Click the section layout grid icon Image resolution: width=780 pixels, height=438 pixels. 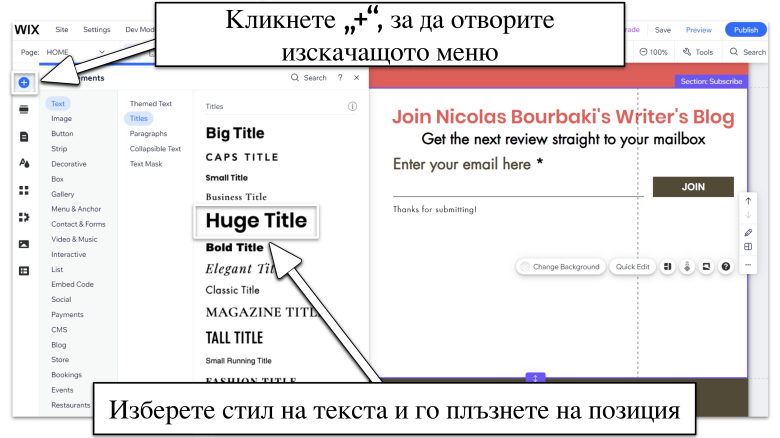pos(748,246)
